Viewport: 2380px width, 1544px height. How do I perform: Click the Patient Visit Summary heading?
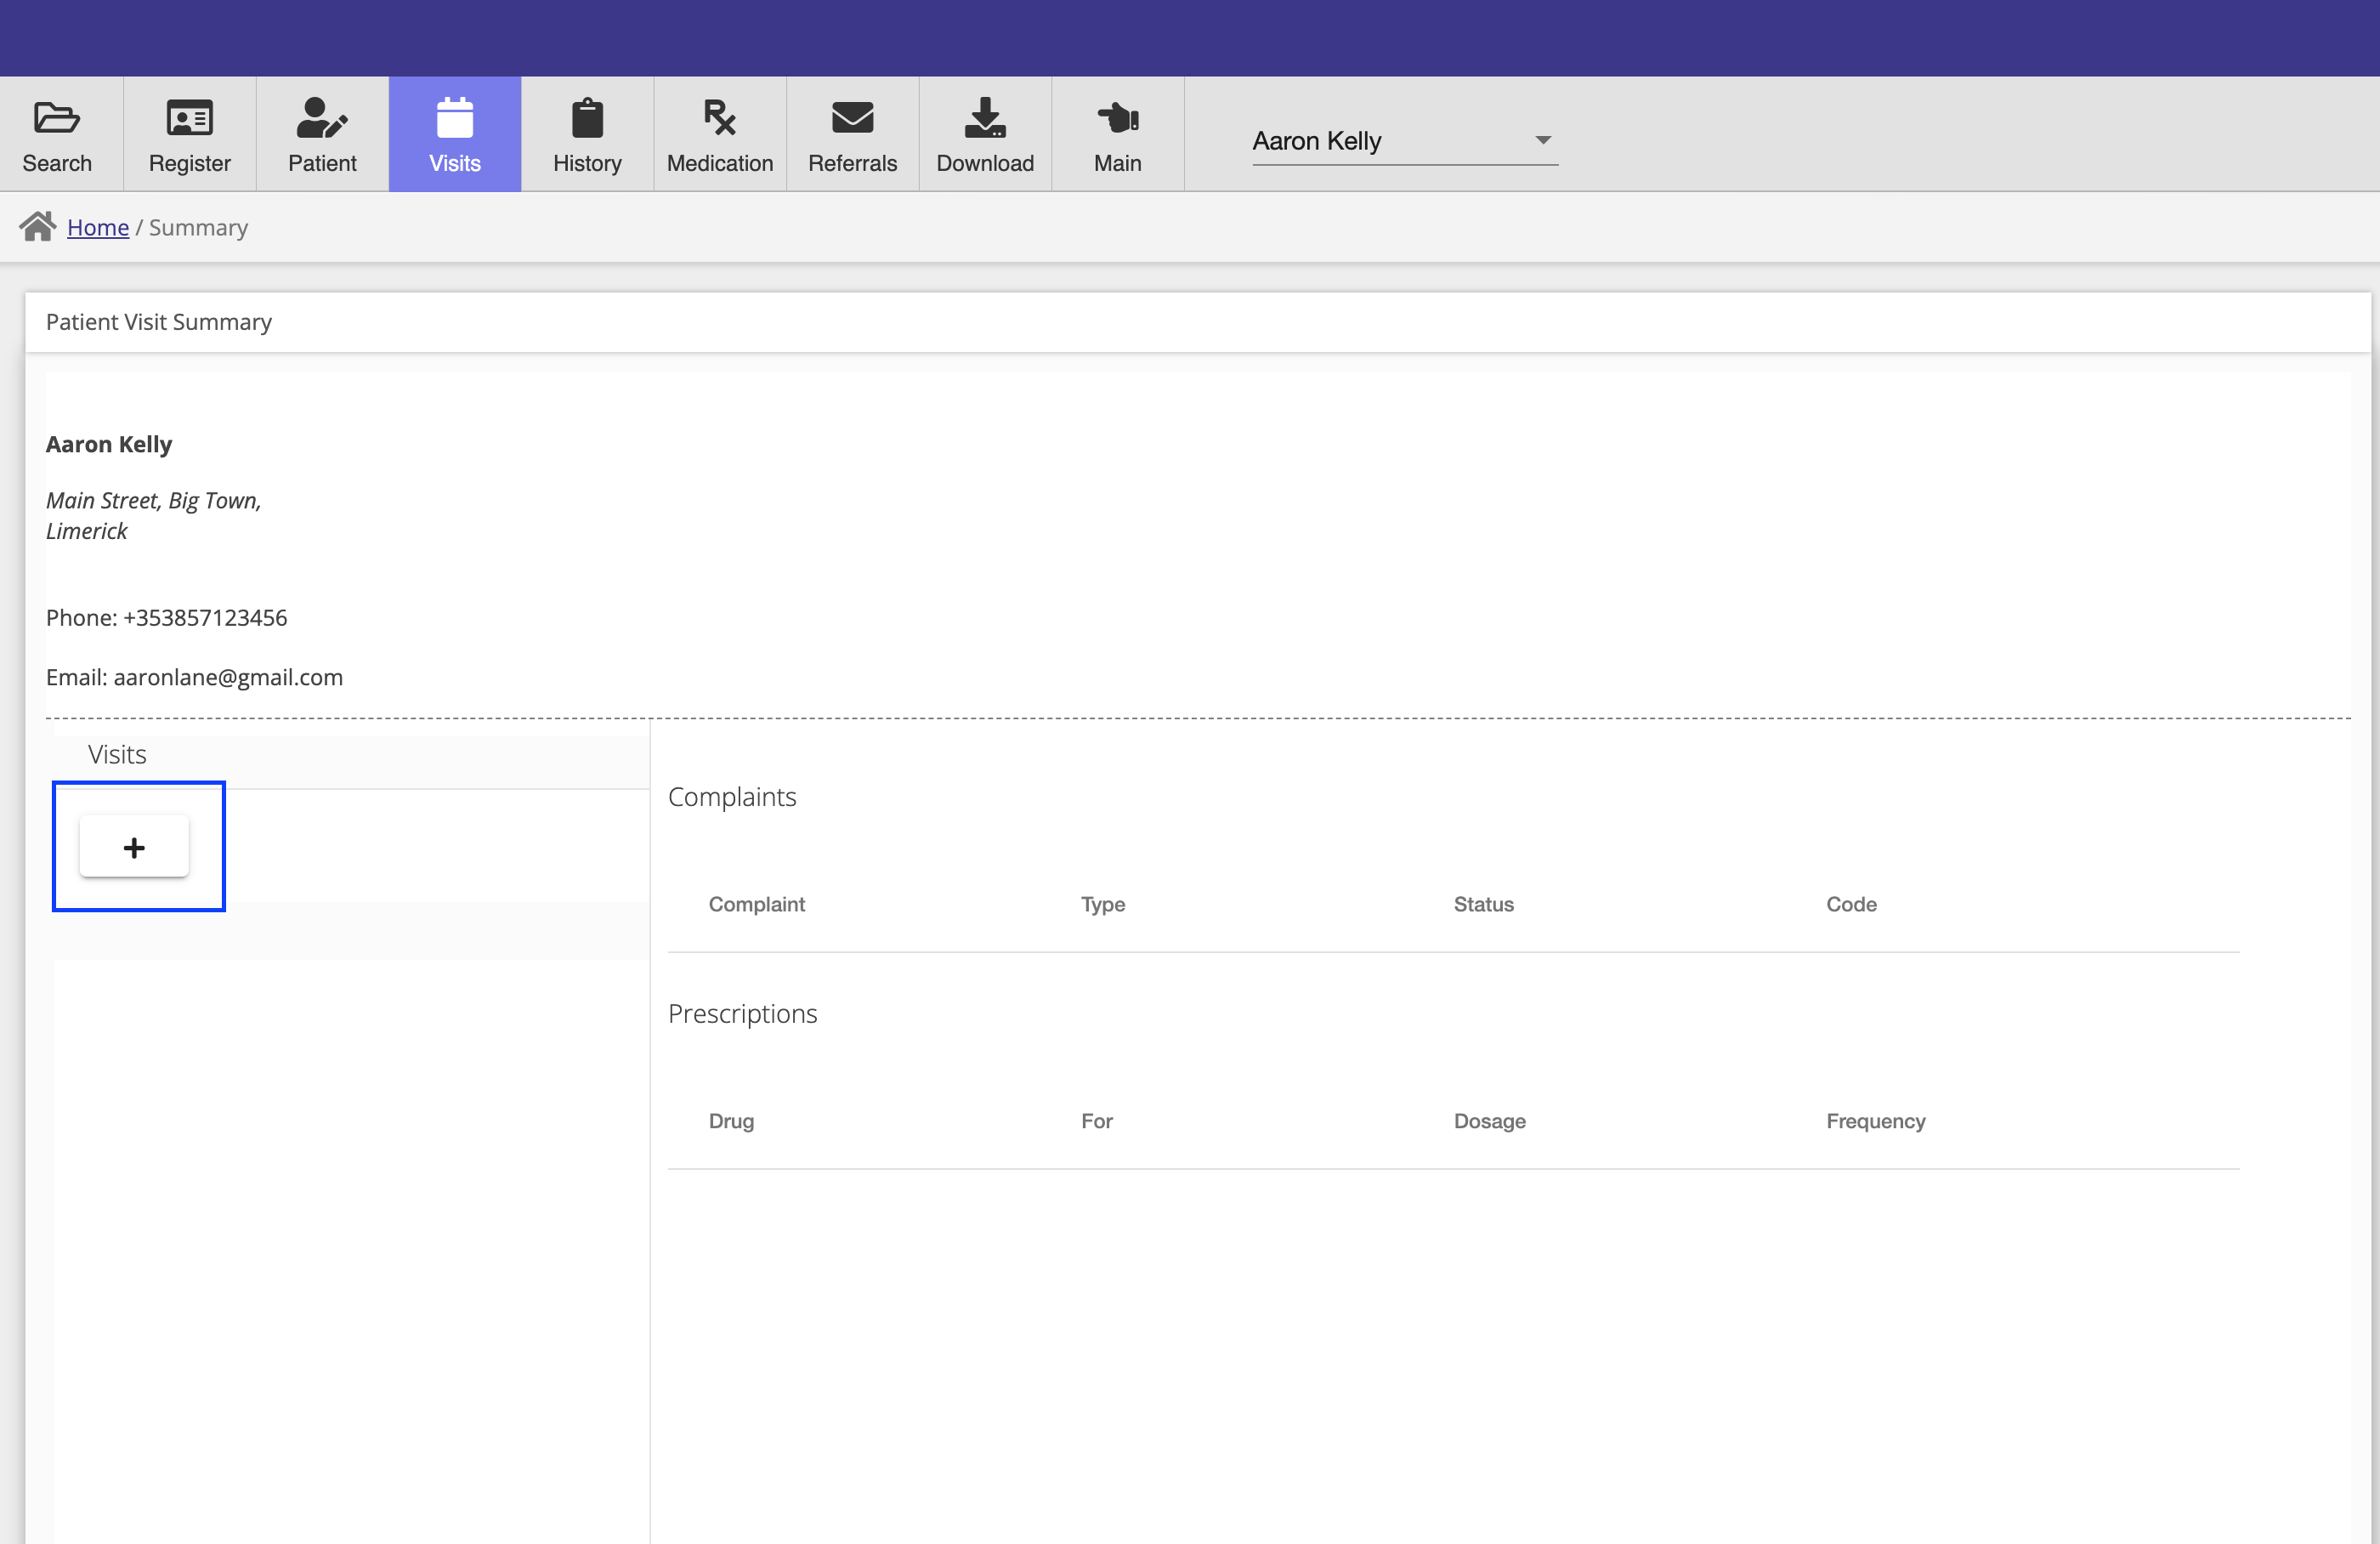[159, 322]
